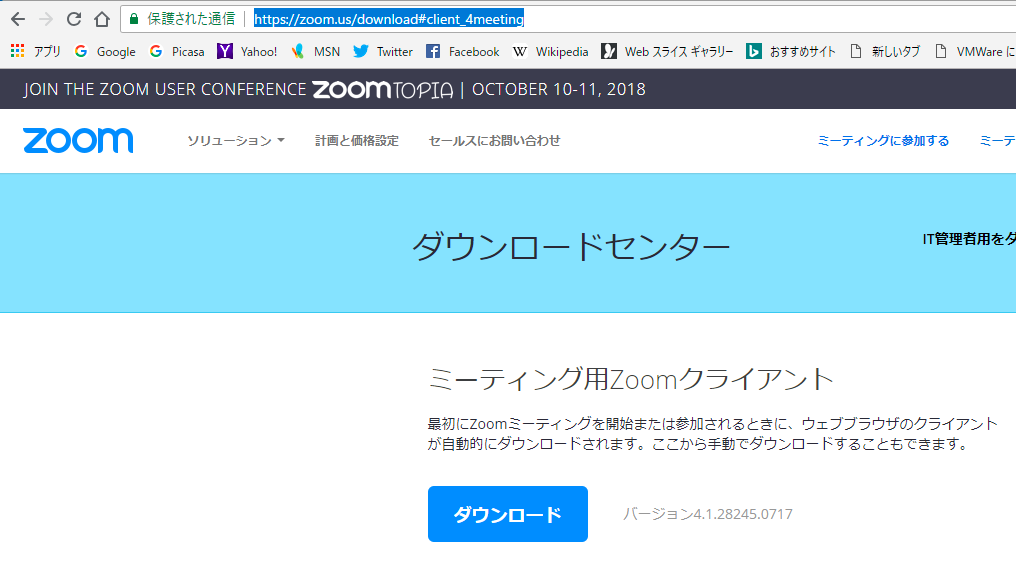The width and height of the screenshot is (1016, 572).
Task: Open the Facebook bookmark
Action: point(463,51)
